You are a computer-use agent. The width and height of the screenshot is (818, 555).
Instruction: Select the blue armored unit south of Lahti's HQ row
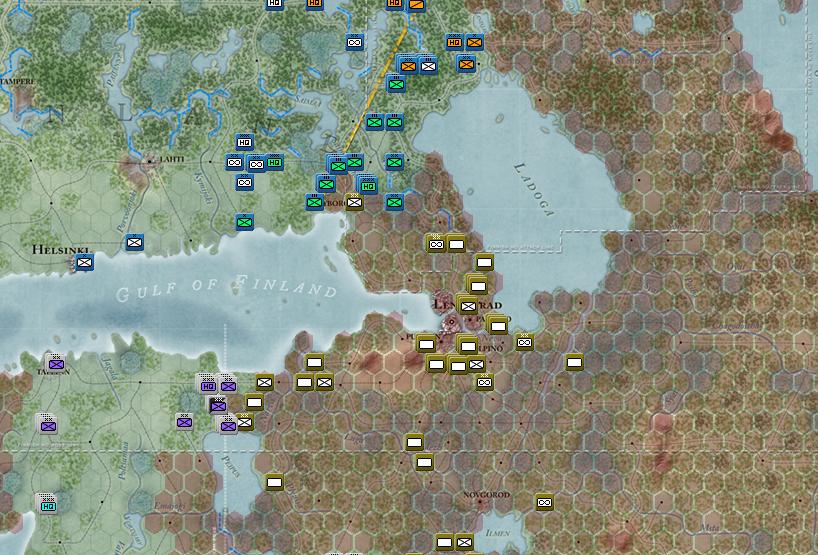click(244, 183)
